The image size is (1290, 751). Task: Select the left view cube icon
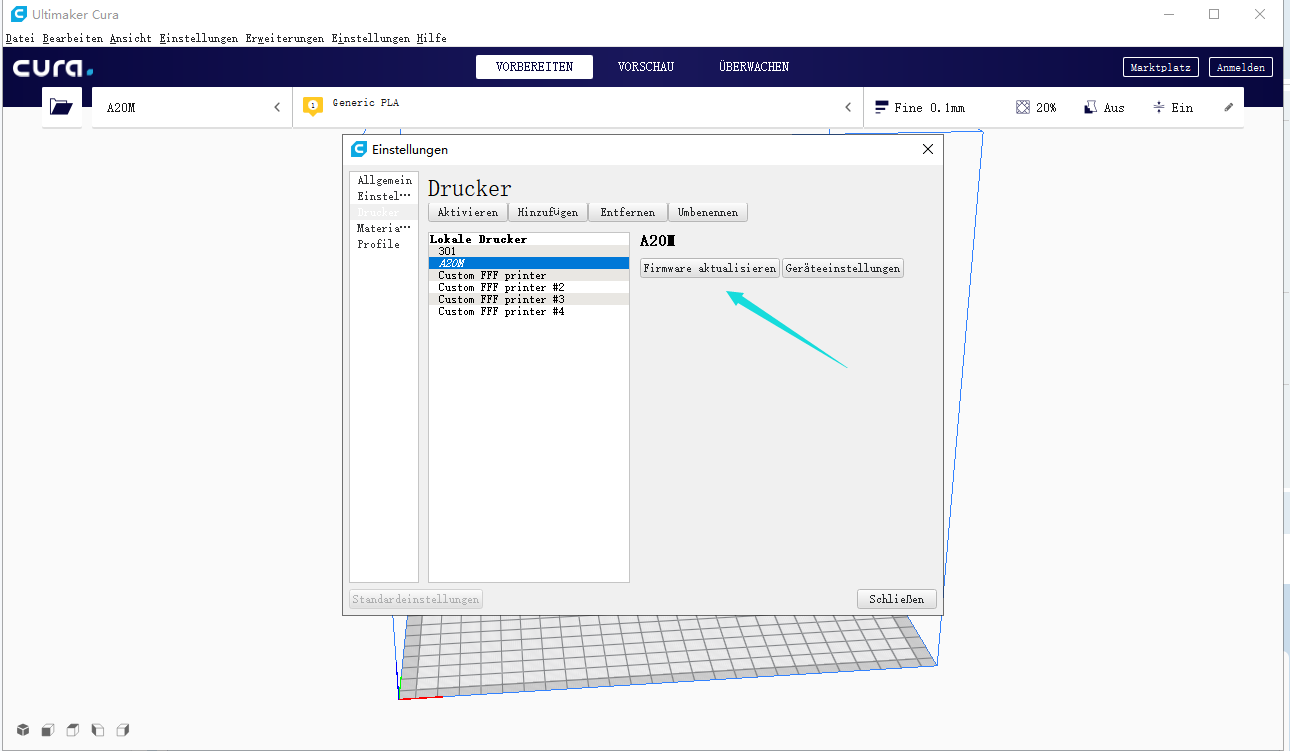pos(97,730)
